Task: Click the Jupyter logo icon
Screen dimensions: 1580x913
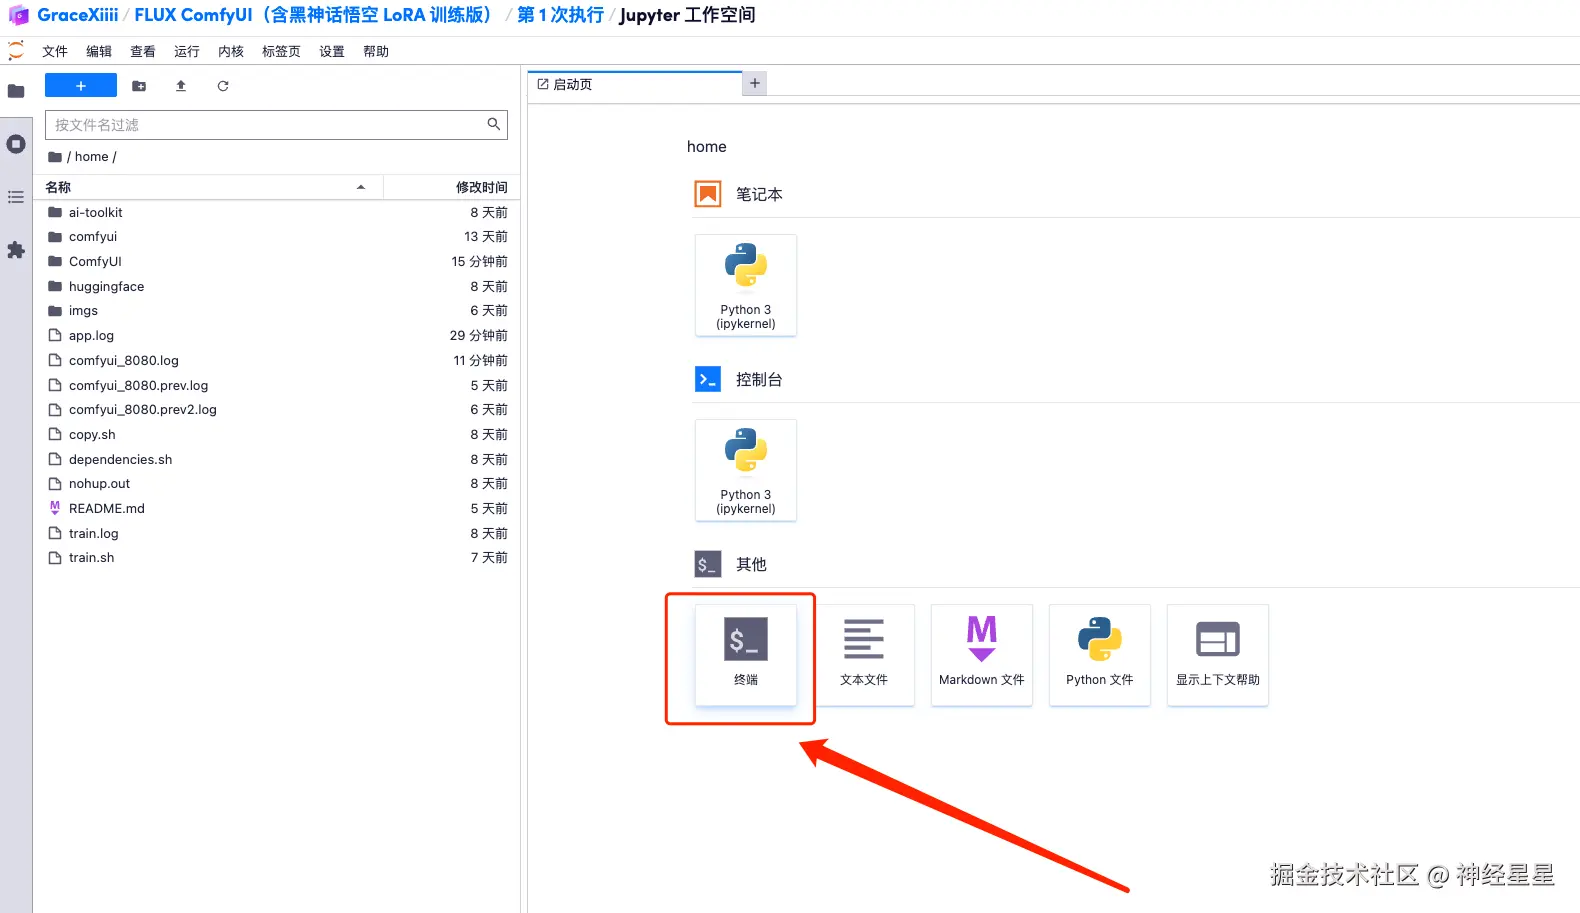Action: coord(16,51)
